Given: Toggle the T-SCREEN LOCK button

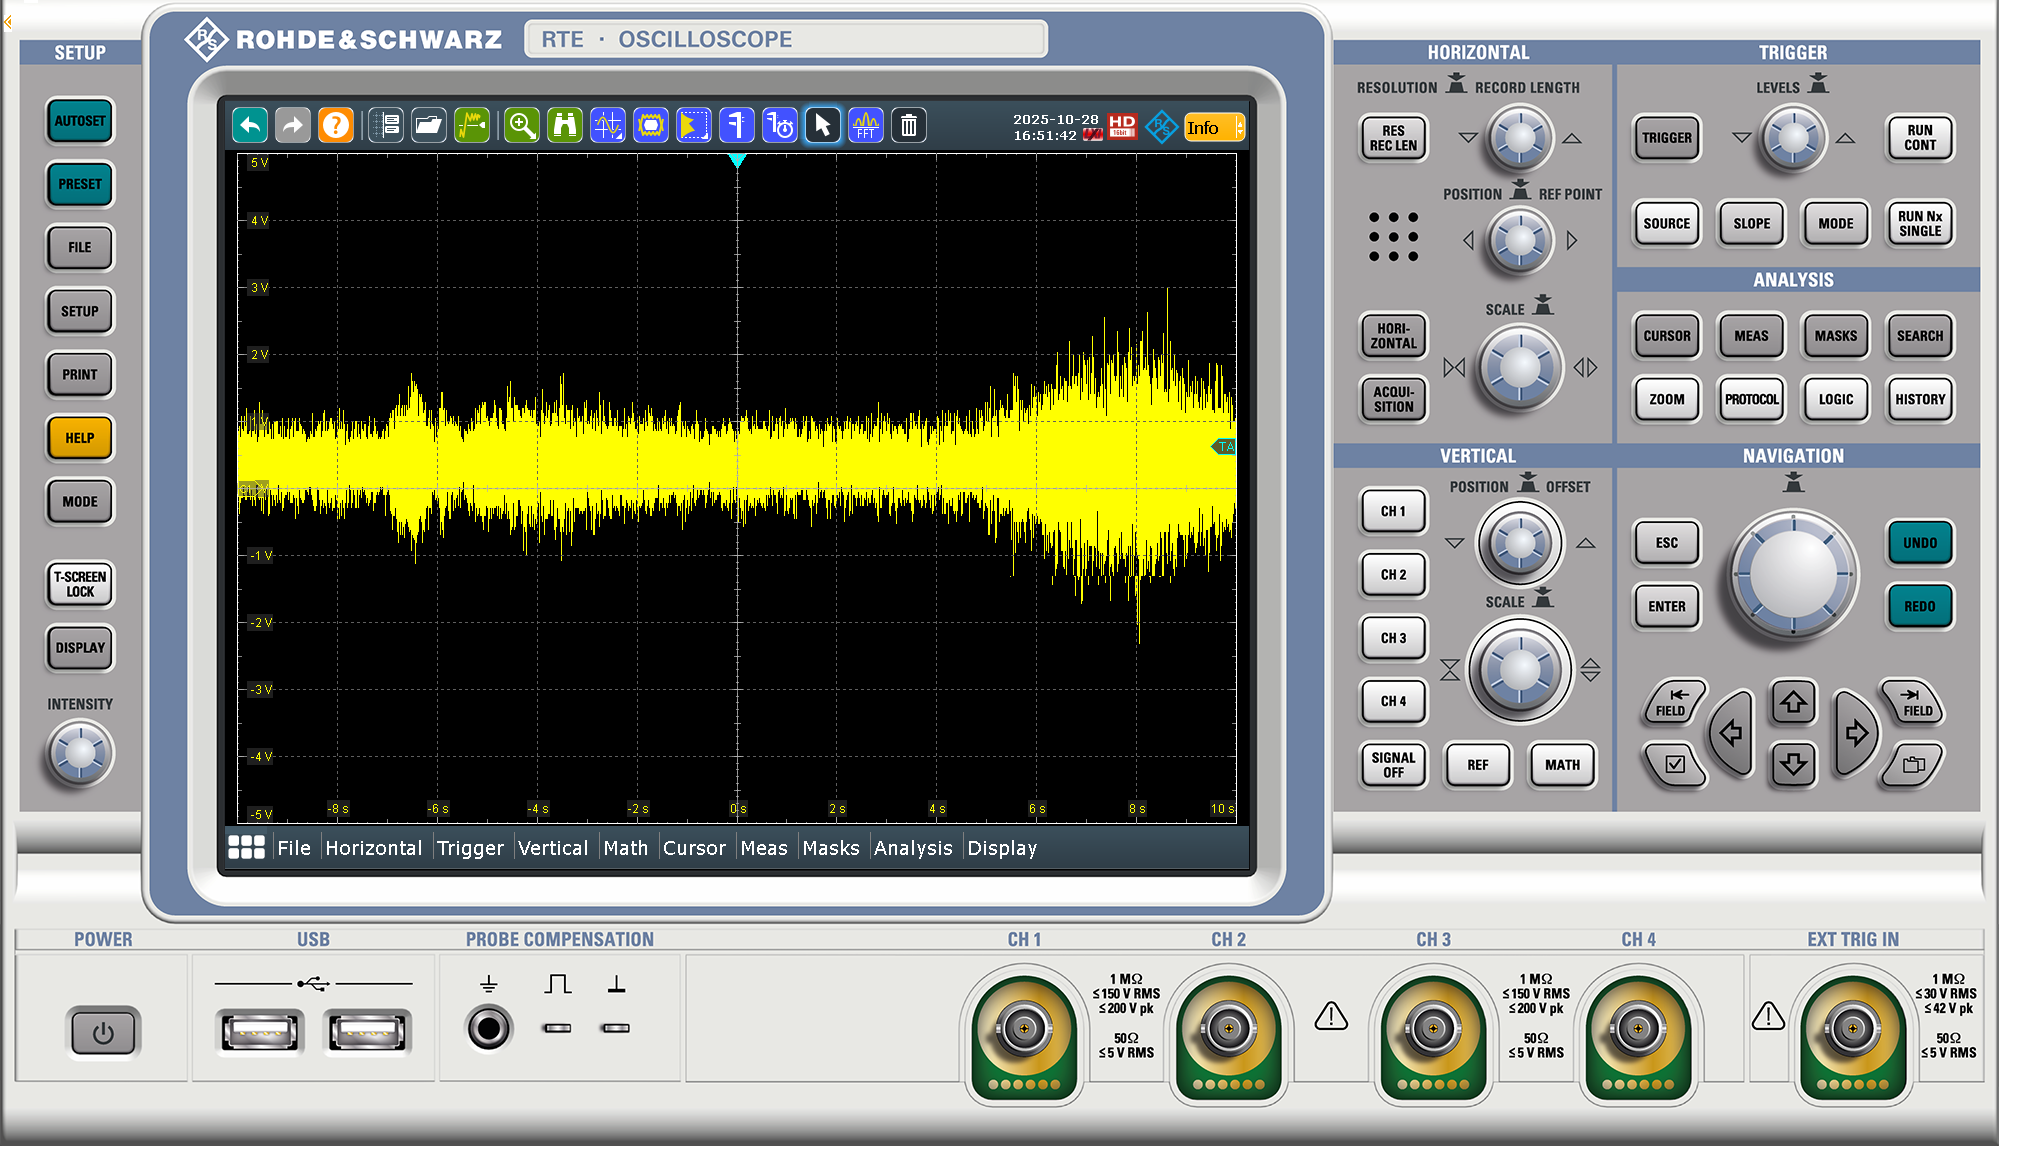Looking at the screenshot, I should (80, 584).
